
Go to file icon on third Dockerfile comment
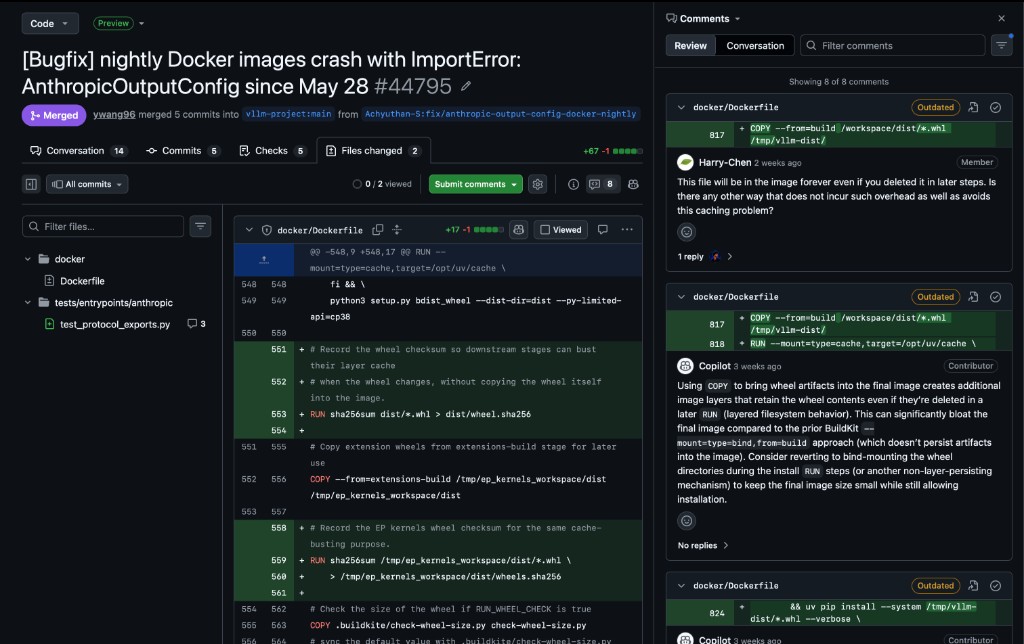point(973,586)
